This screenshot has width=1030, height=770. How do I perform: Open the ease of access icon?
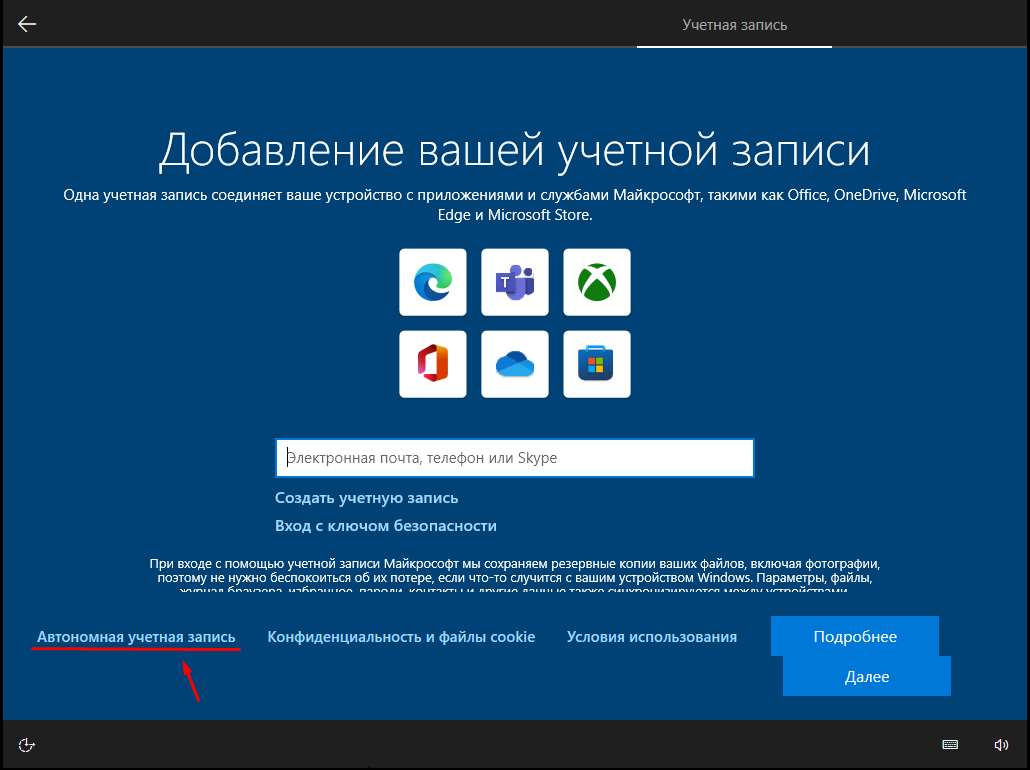[x=26, y=745]
